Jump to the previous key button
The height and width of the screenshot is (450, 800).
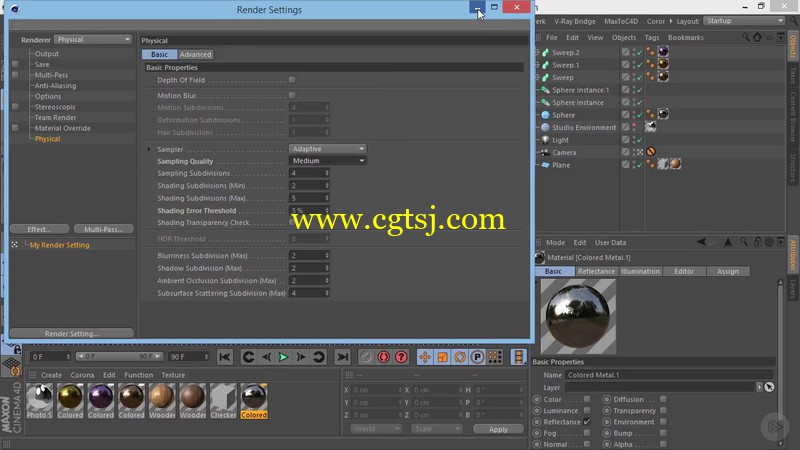pyautogui.click(x=248, y=357)
